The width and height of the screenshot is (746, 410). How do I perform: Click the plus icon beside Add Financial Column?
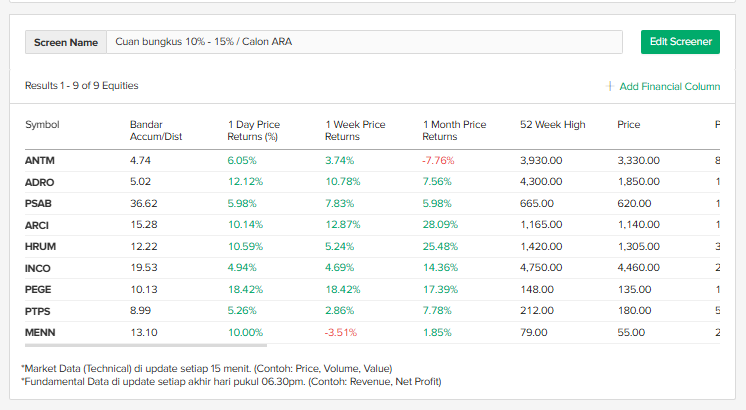tap(610, 87)
